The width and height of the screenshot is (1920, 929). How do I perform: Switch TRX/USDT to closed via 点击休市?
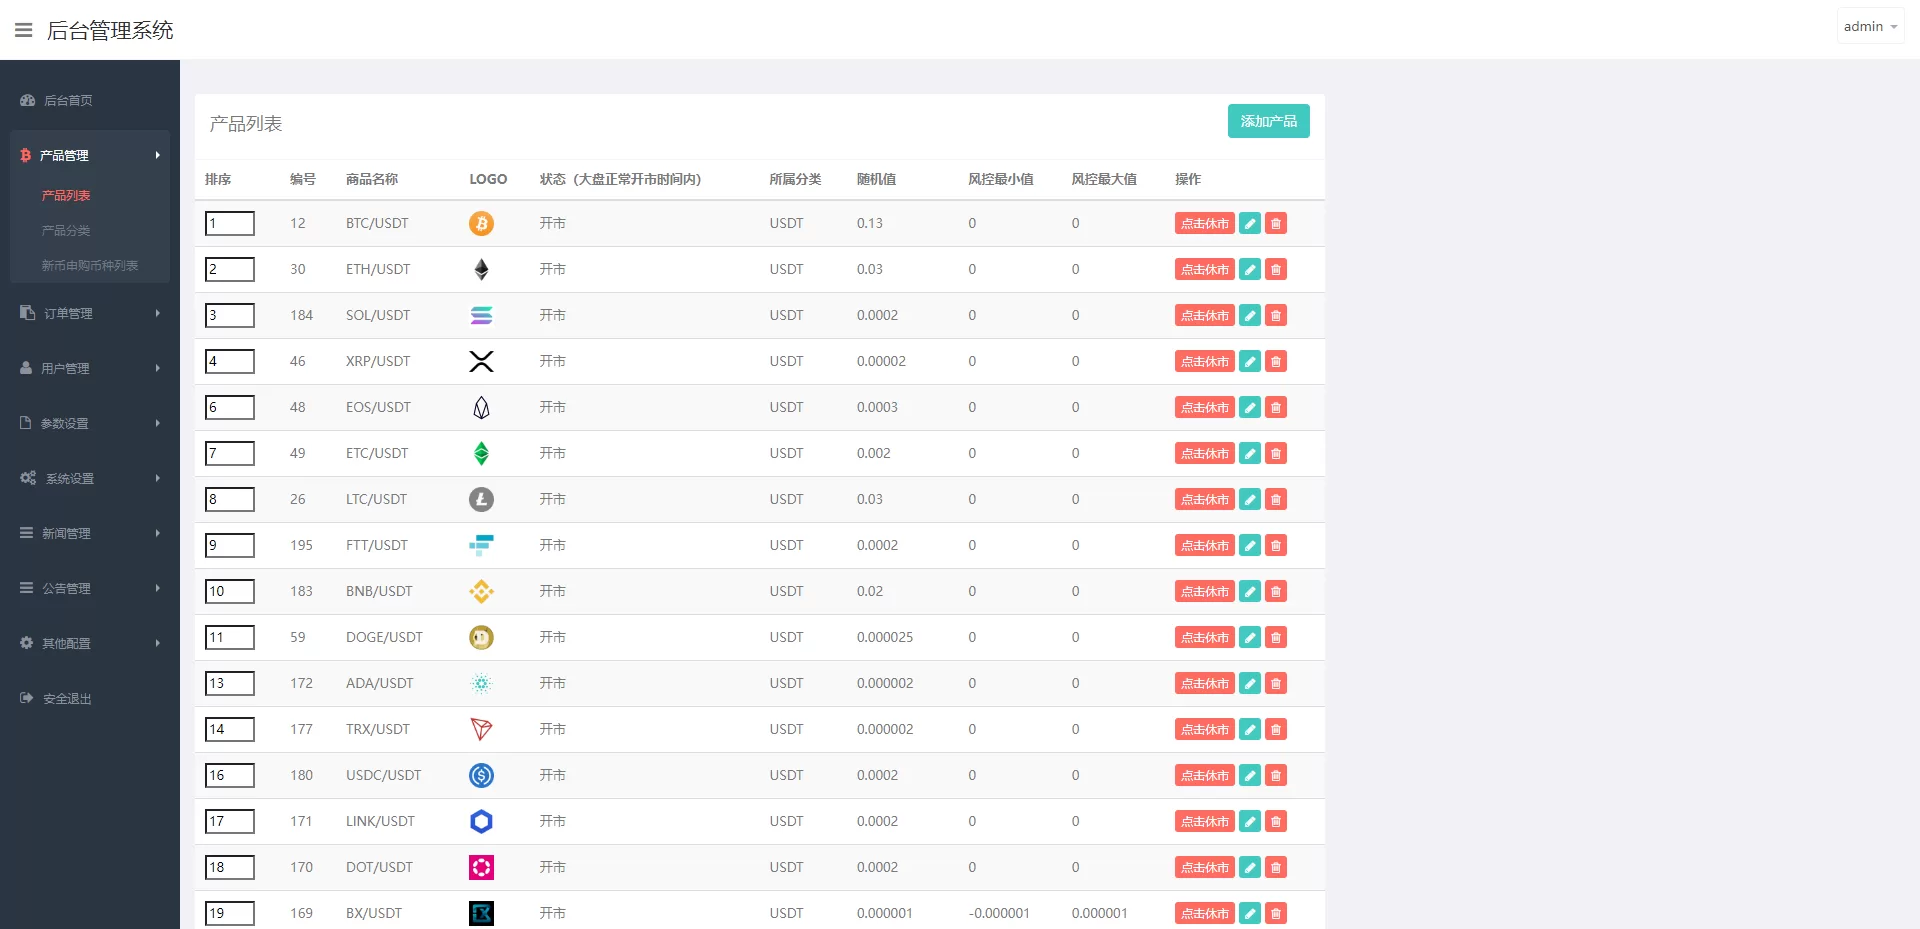click(x=1204, y=730)
